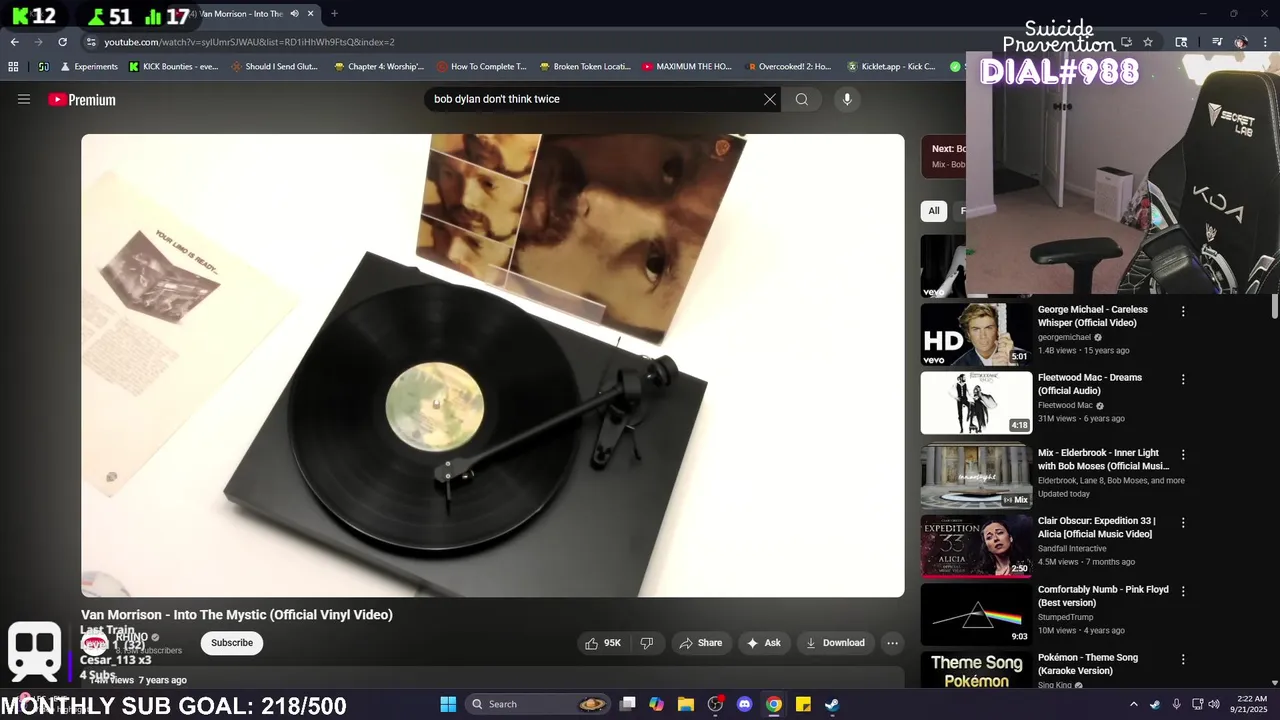The width and height of the screenshot is (1280, 720).
Task: Open options for Clair Obscur Expedition 33
Action: point(1183,523)
